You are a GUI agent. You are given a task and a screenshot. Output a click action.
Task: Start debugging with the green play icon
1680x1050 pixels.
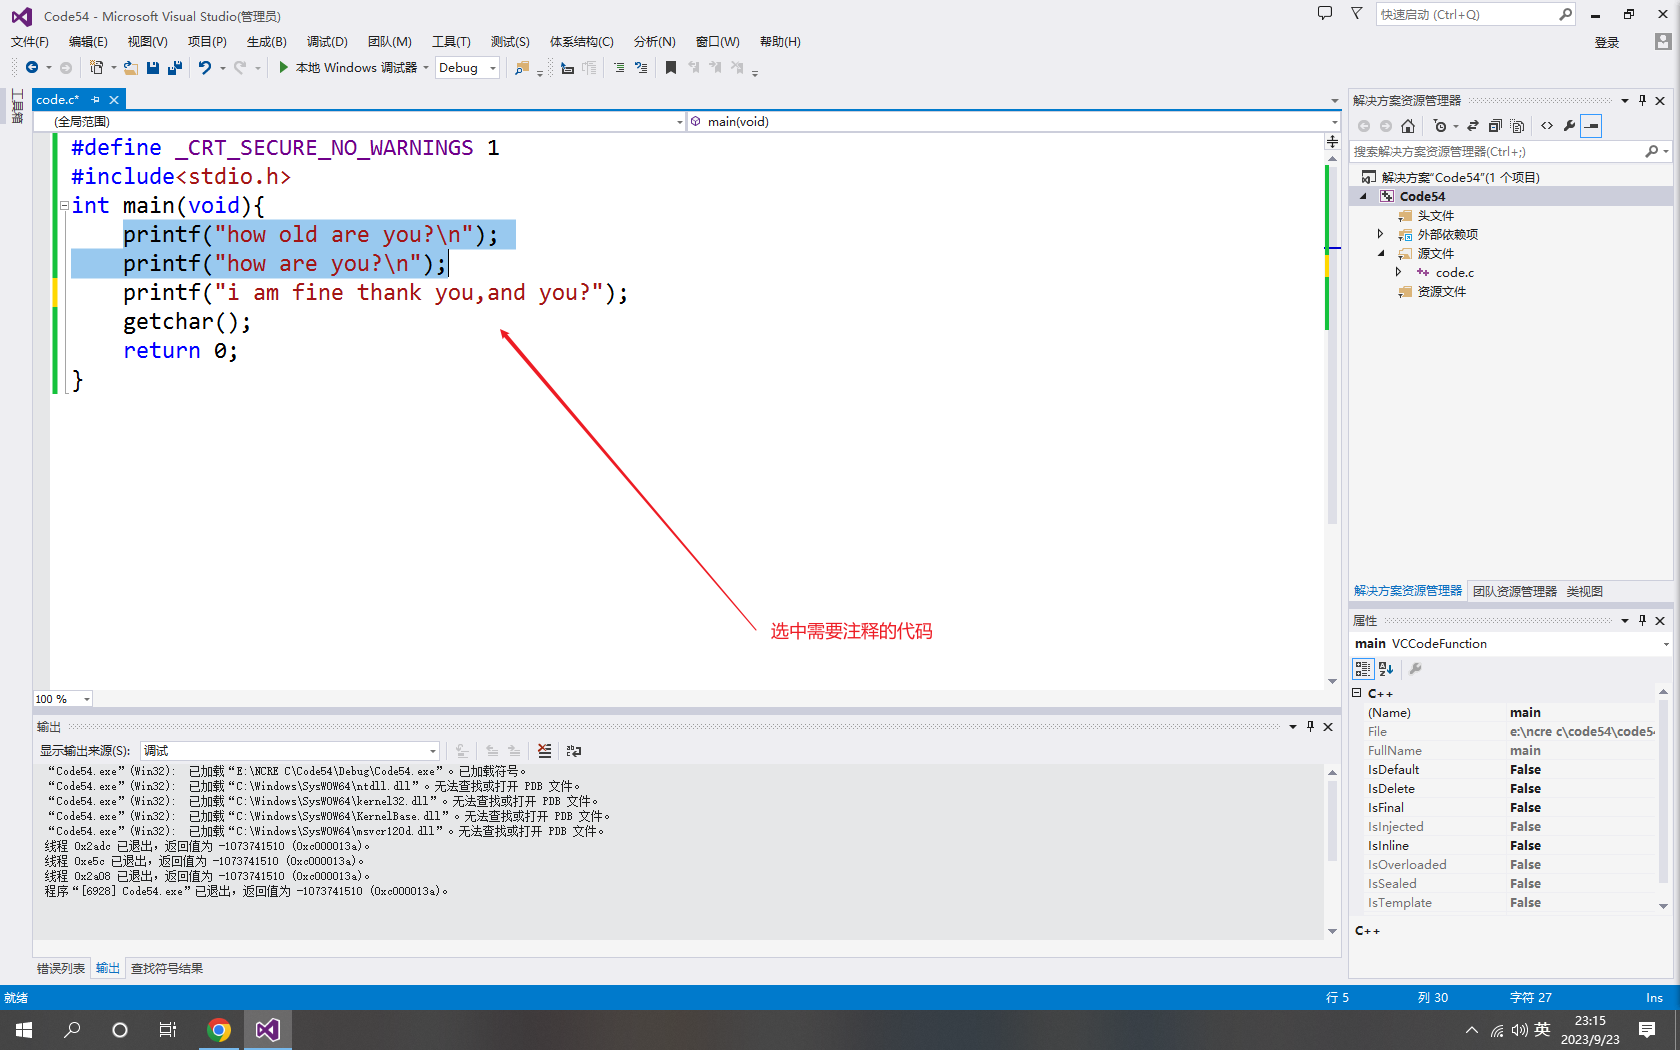(x=283, y=67)
